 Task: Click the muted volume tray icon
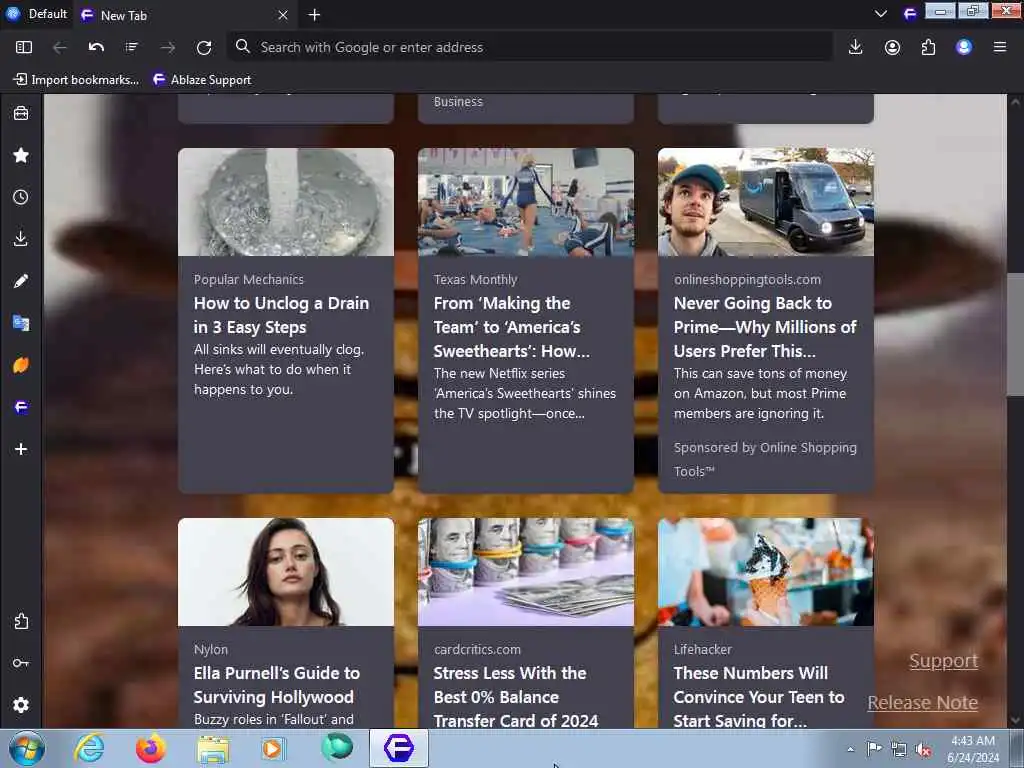pyautogui.click(x=923, y=750)
